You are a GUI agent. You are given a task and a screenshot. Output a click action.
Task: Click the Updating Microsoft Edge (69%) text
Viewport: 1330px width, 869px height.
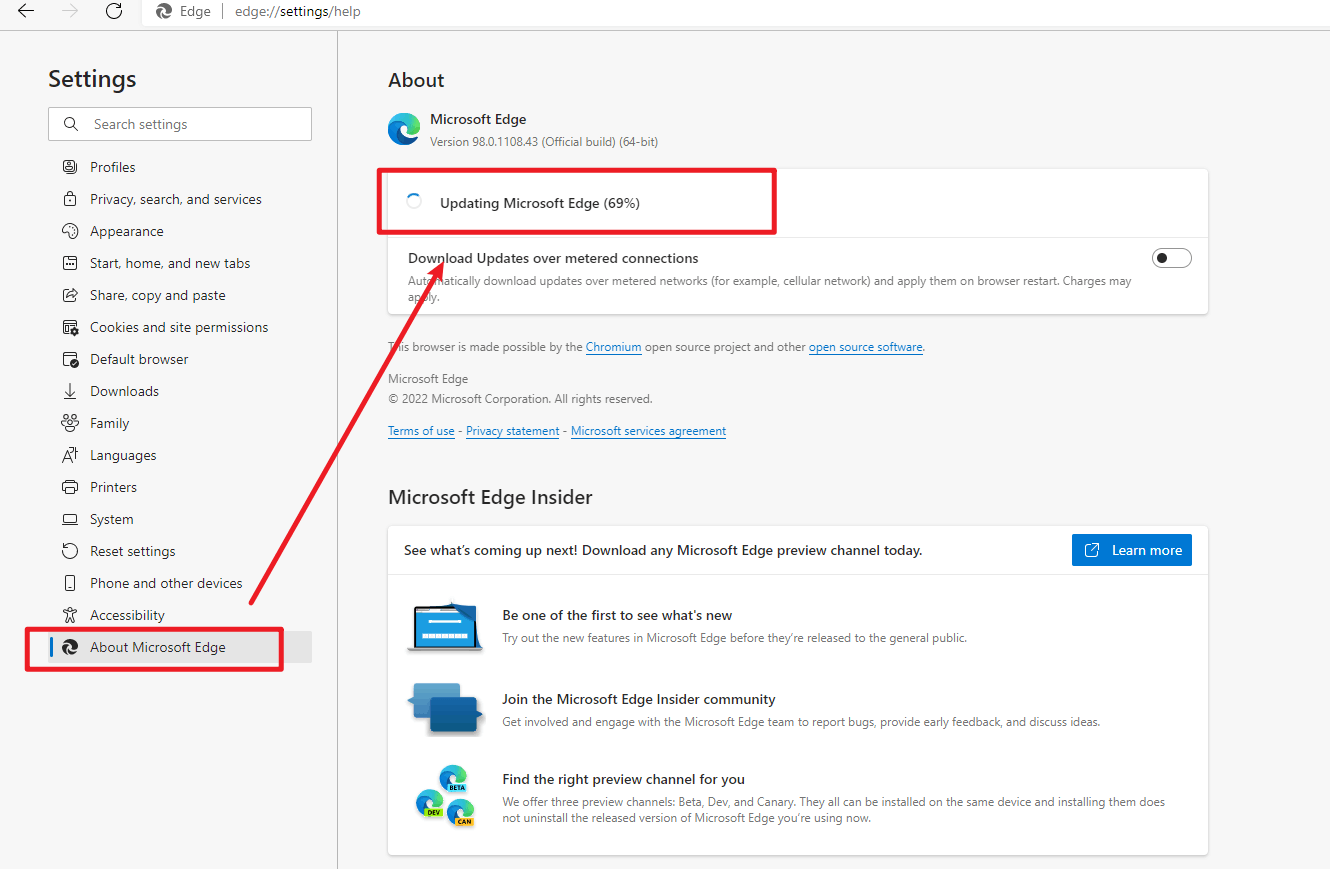point(540,203)
